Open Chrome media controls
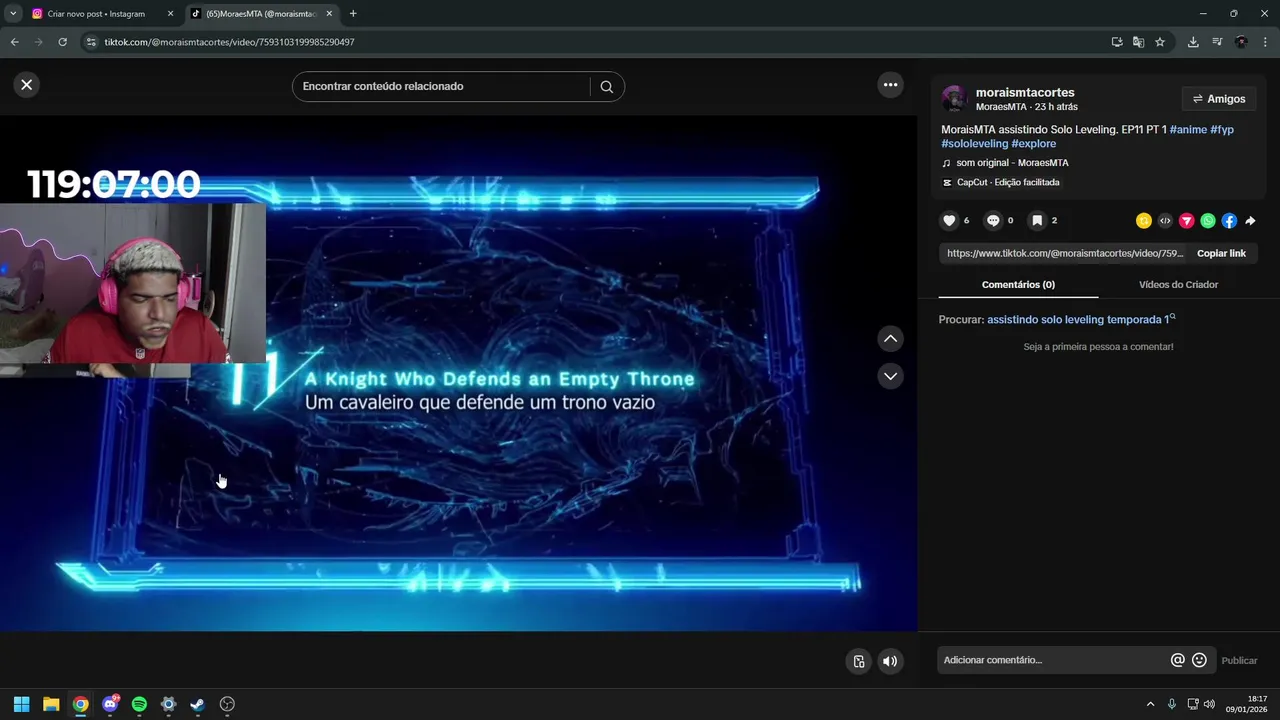This screenshot has height=720, width=1280. pos(1217,42)
